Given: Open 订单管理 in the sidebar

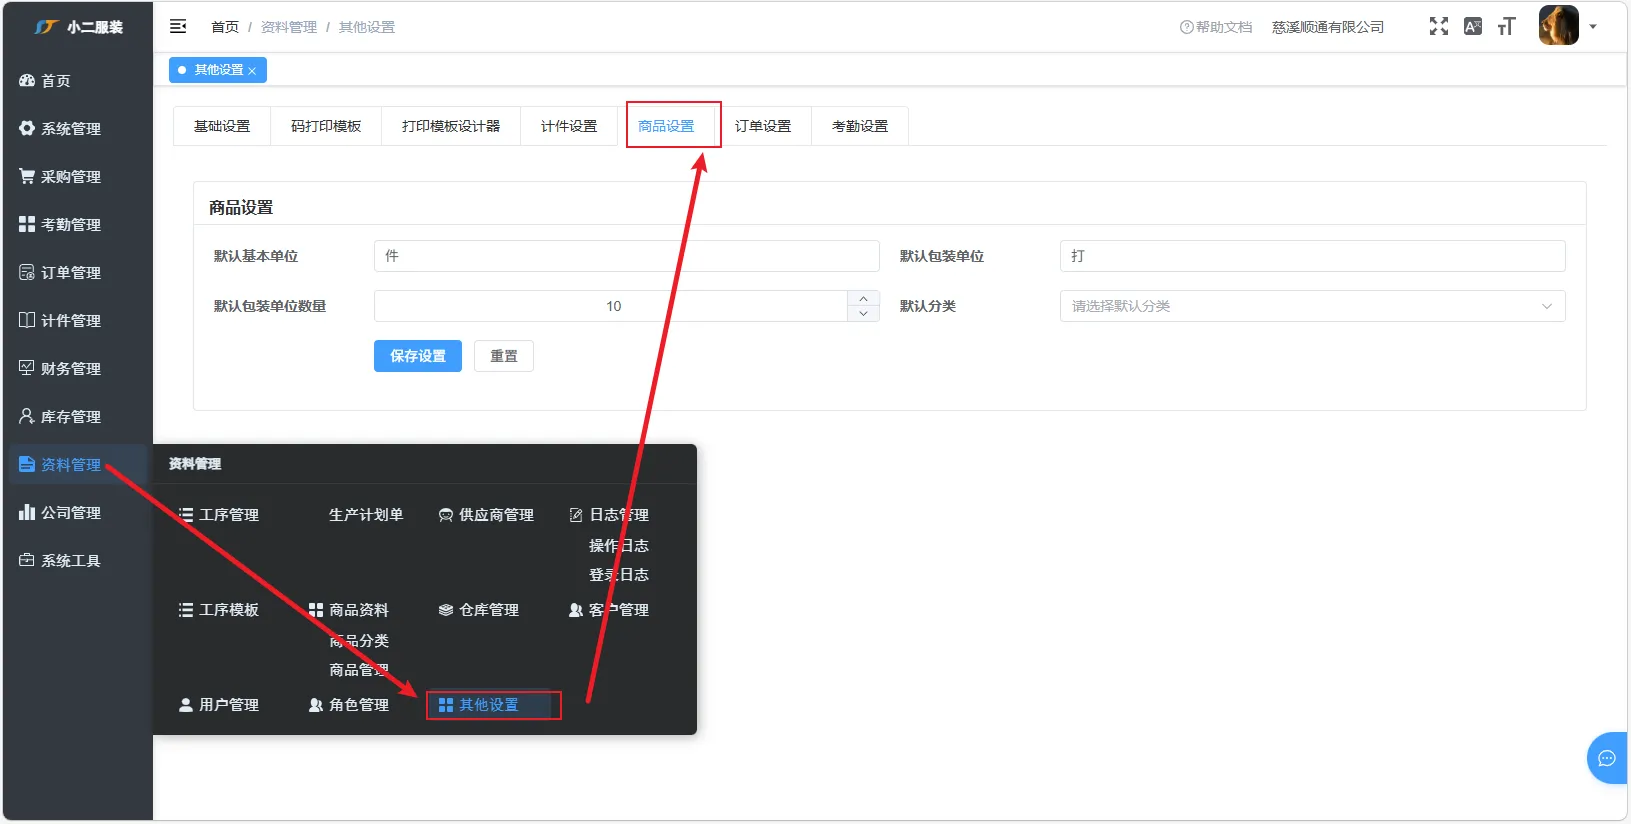Looking at the screenshot, I should (76, 273).
